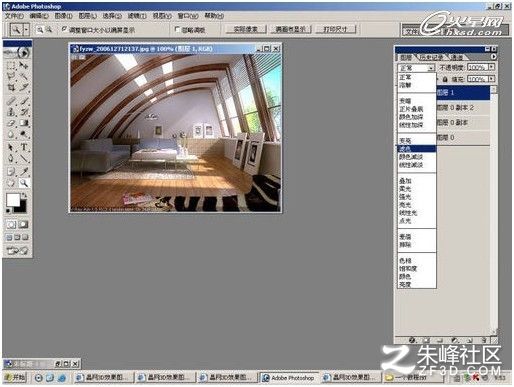Screen dimensions: 514x387
Task: Select the Zoom magnifier tool in toolbox
Action: point(24,183)
